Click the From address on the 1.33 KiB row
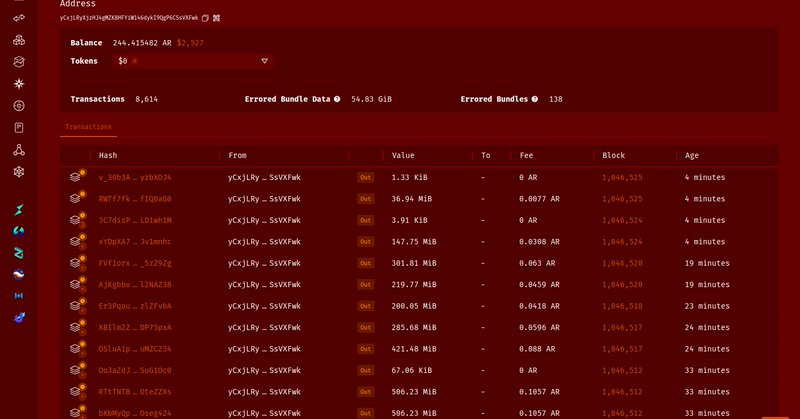The image size is (800, 419). pyautogui.click(x=264, y=178)
